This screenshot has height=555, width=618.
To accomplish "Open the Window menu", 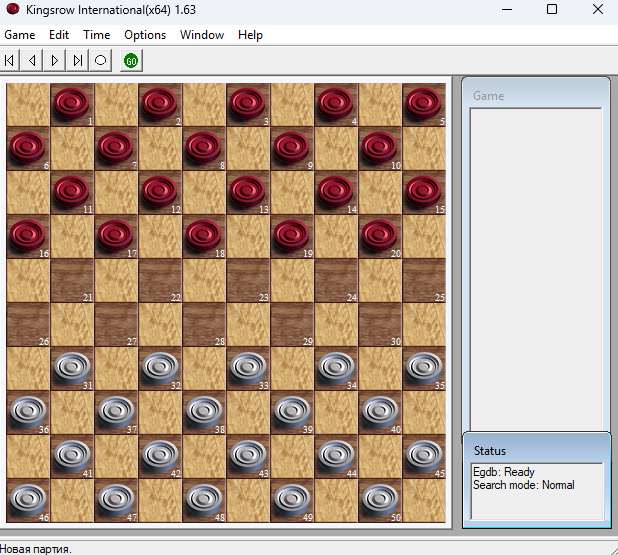I will pyautogui.click(x=202, y=35).
